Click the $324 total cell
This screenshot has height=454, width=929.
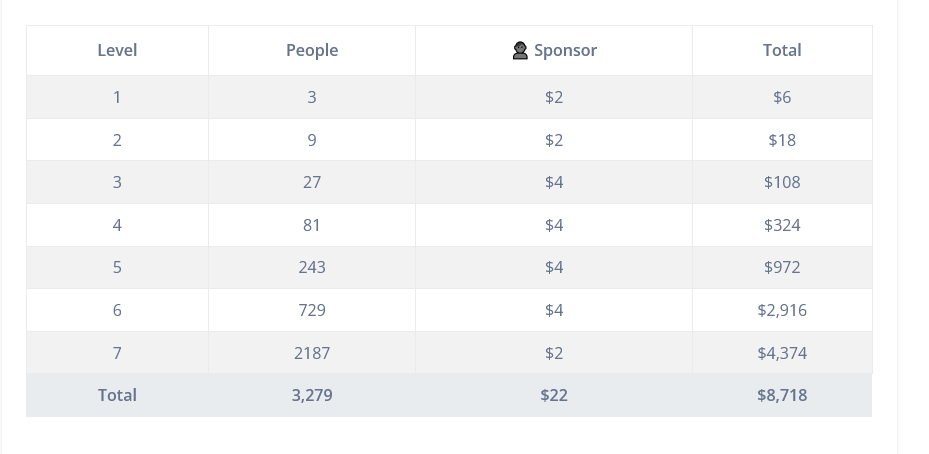click(782, 225)
